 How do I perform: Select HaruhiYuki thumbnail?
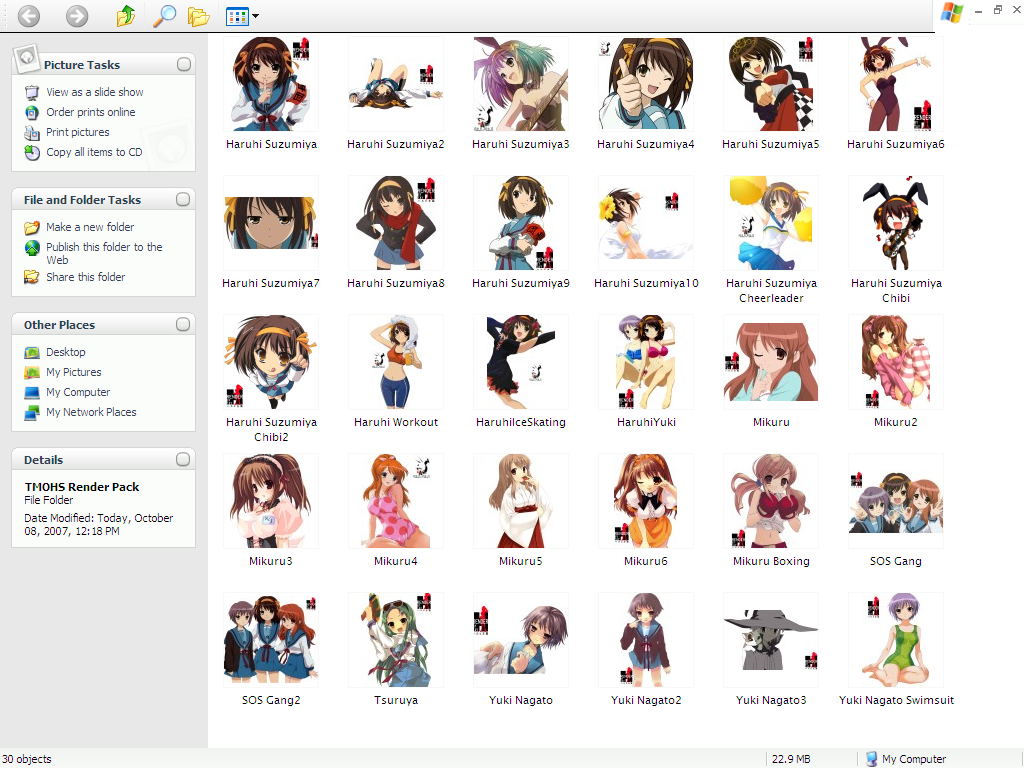pos(646,362)
